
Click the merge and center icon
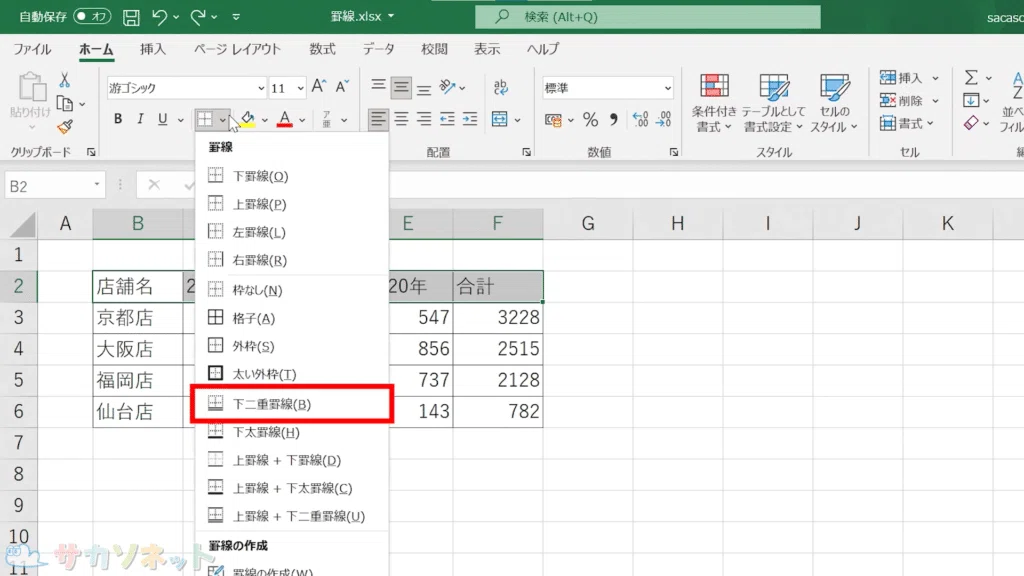[x=500, y=119]
